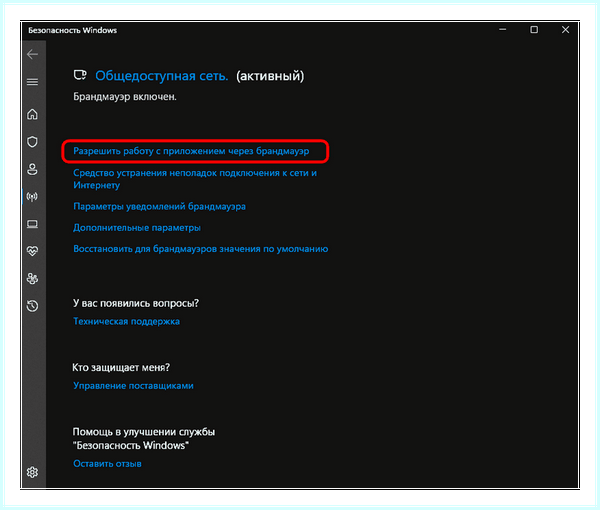Open App & browser control icon

point(33,224)
